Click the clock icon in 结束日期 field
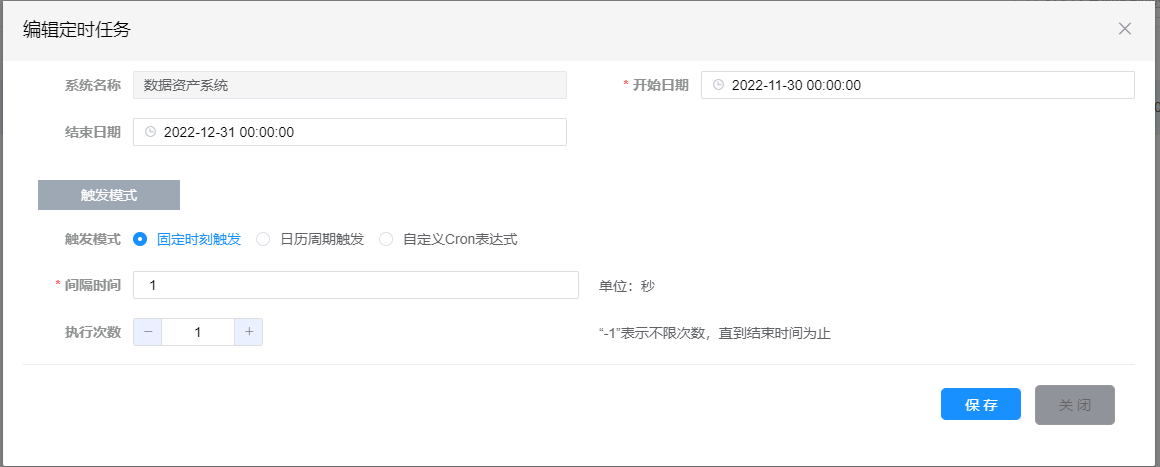 click(x=150, y=132)
